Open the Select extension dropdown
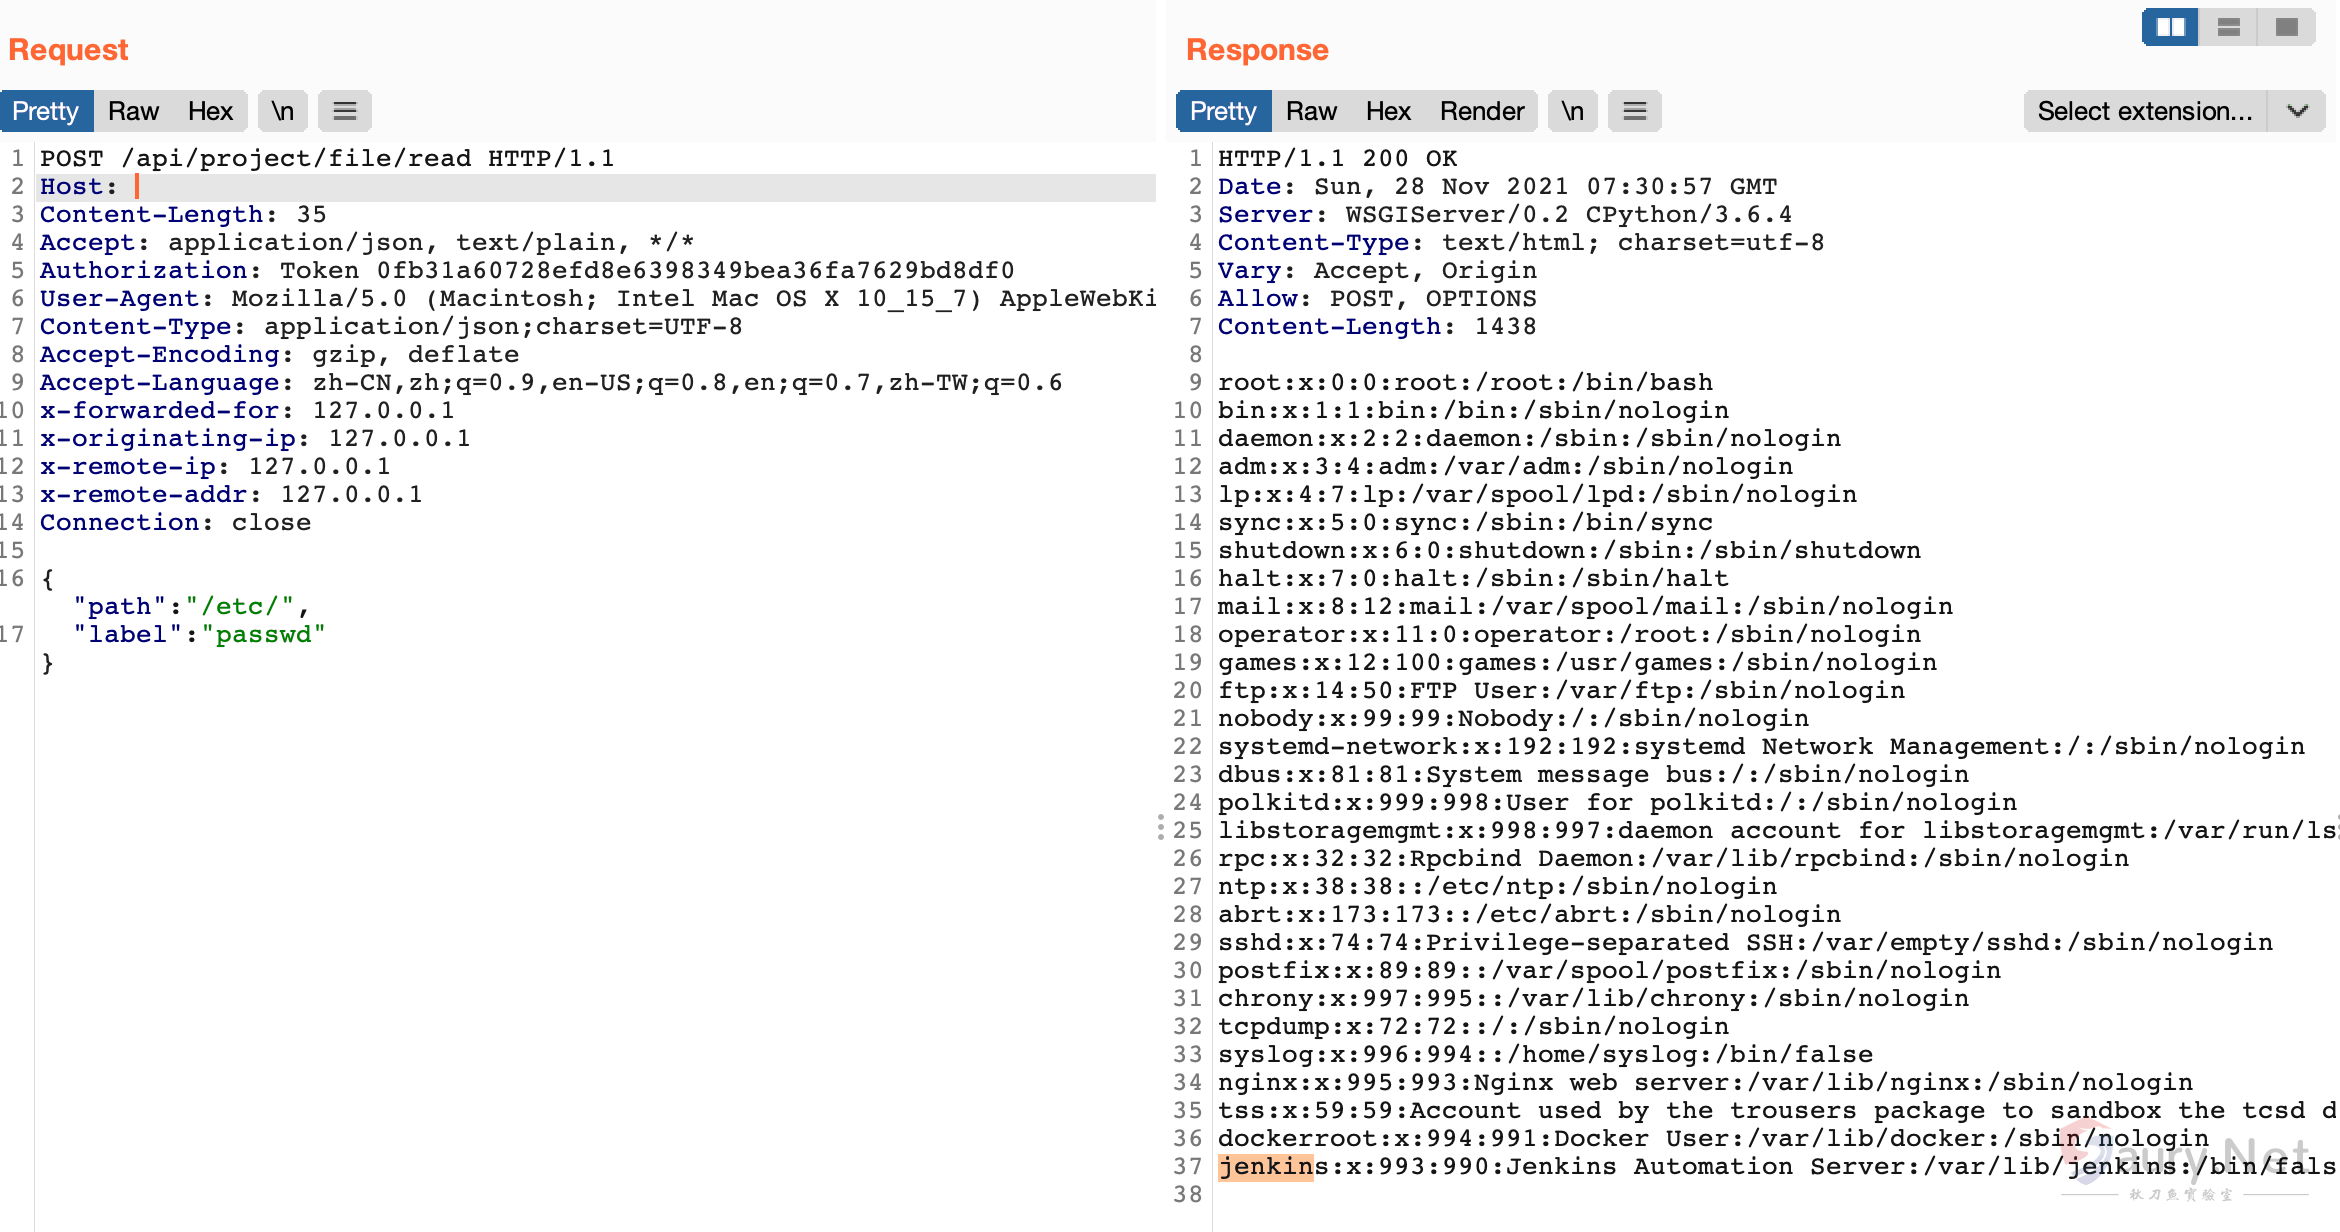 2145,111
